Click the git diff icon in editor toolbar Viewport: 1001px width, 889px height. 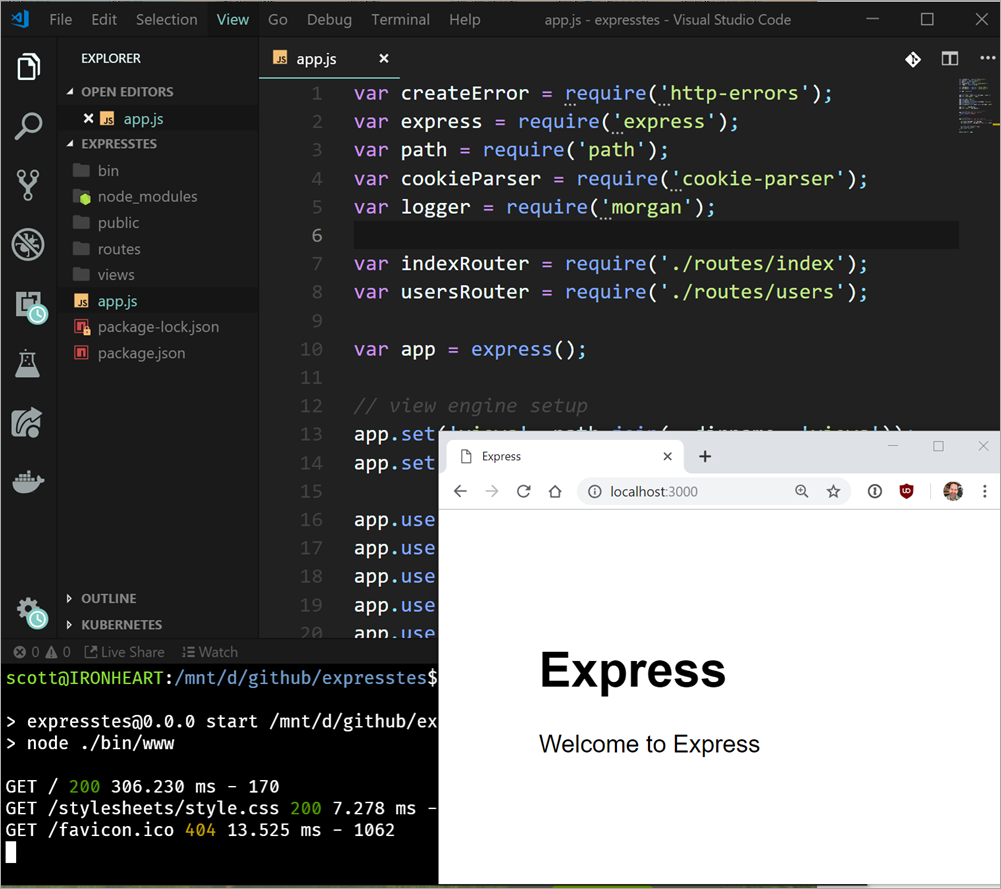[913, 59]
